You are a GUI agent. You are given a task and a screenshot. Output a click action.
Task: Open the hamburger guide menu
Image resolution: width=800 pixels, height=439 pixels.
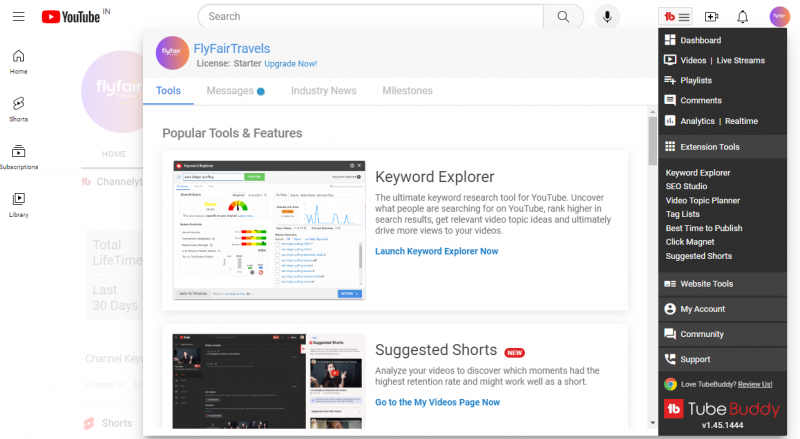coord(17,17)
